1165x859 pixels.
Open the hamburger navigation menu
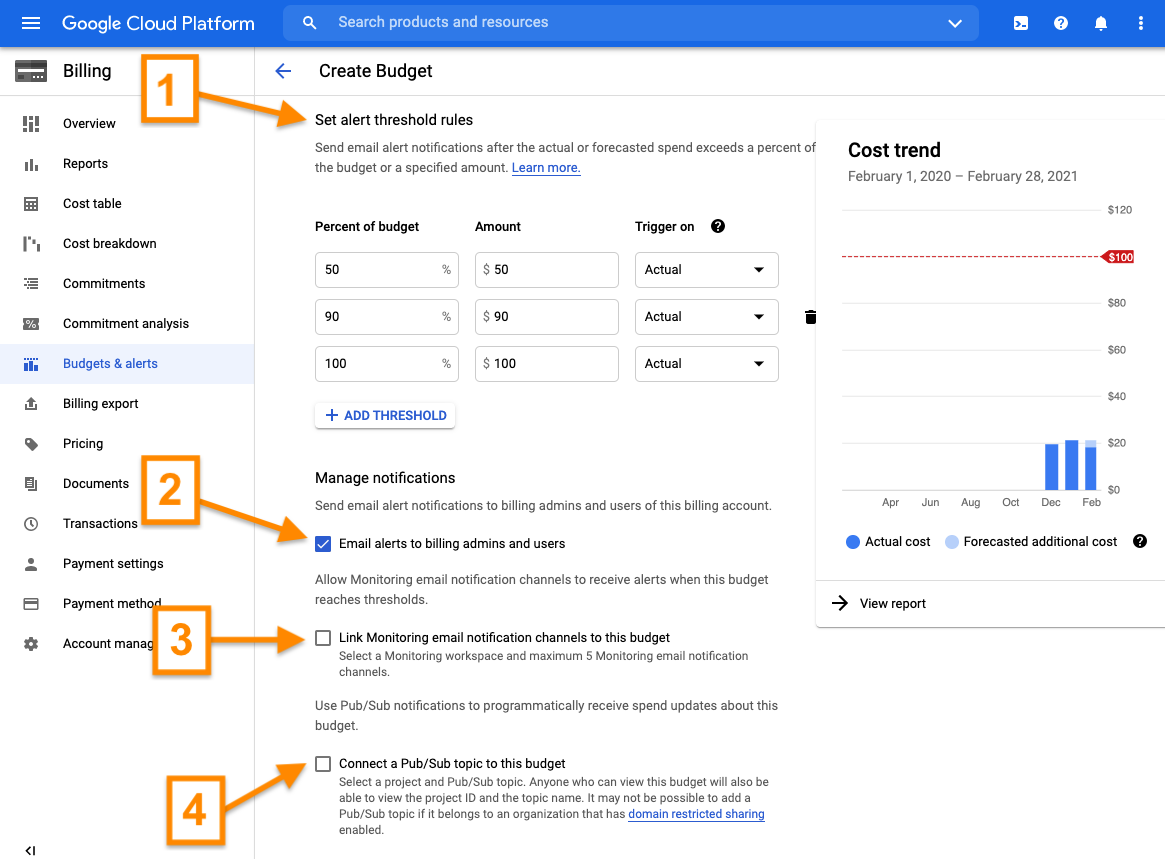(31, 23)
